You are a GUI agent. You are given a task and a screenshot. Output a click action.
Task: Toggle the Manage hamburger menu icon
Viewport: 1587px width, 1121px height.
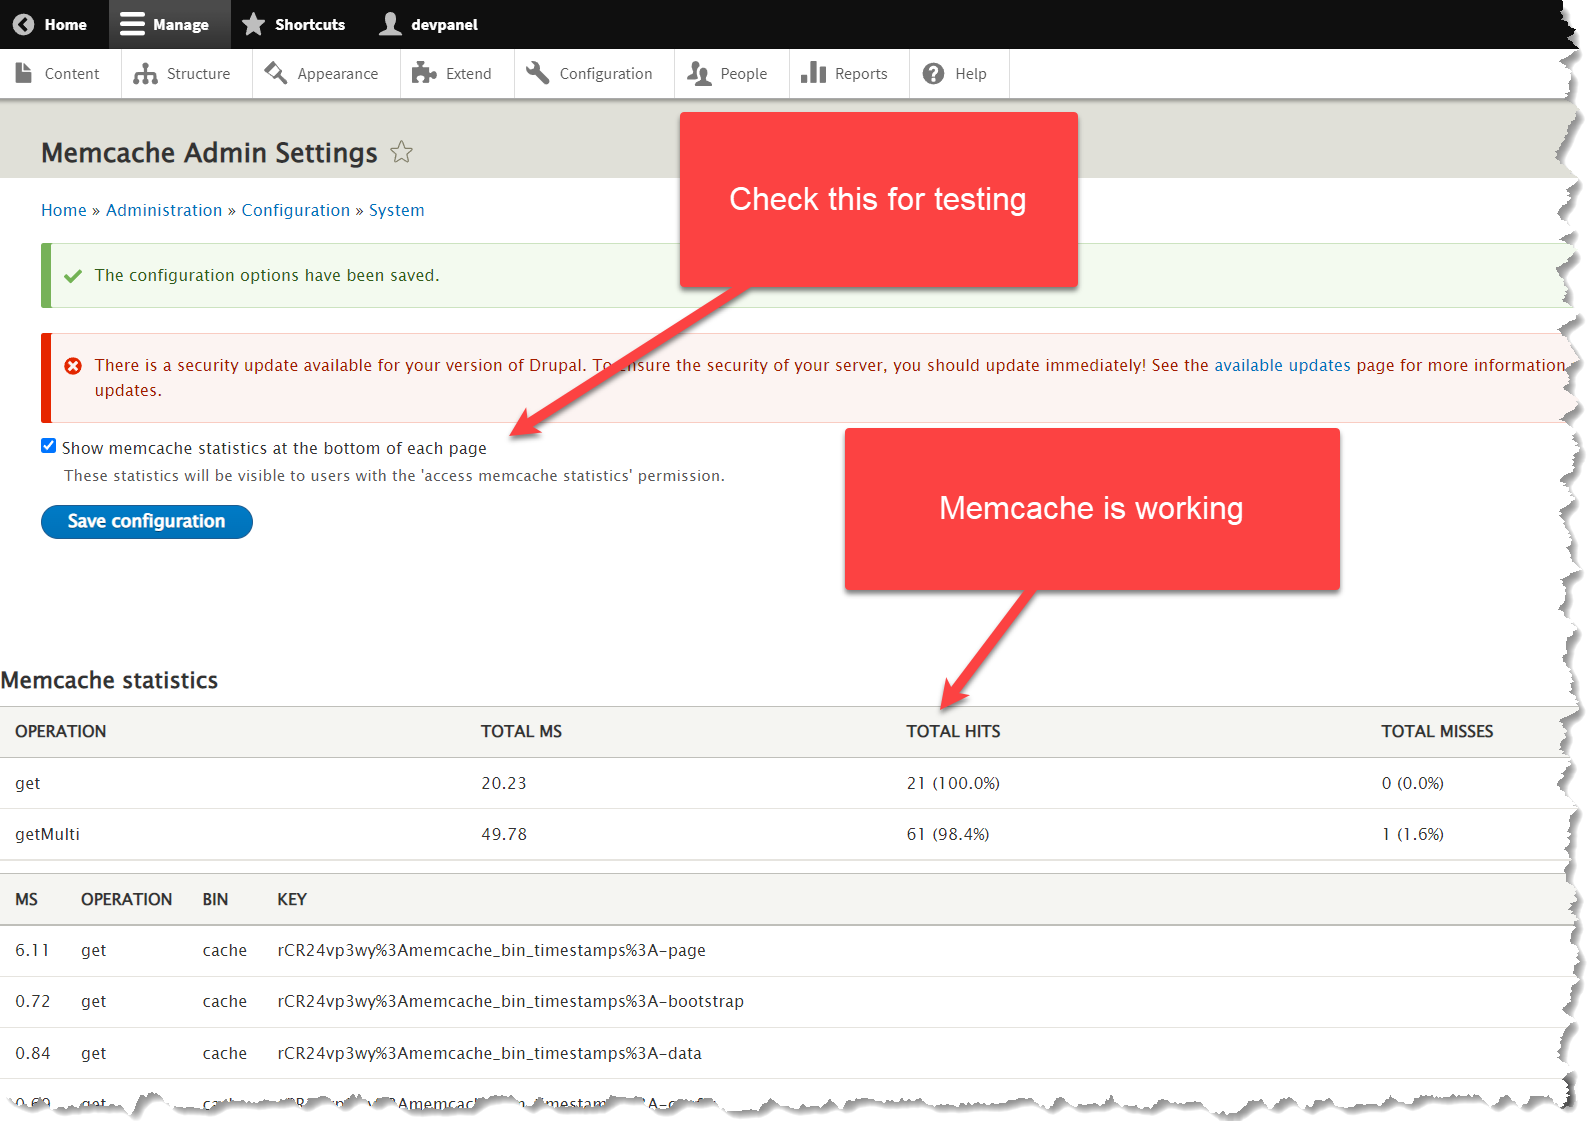click(x=132, y=24)
